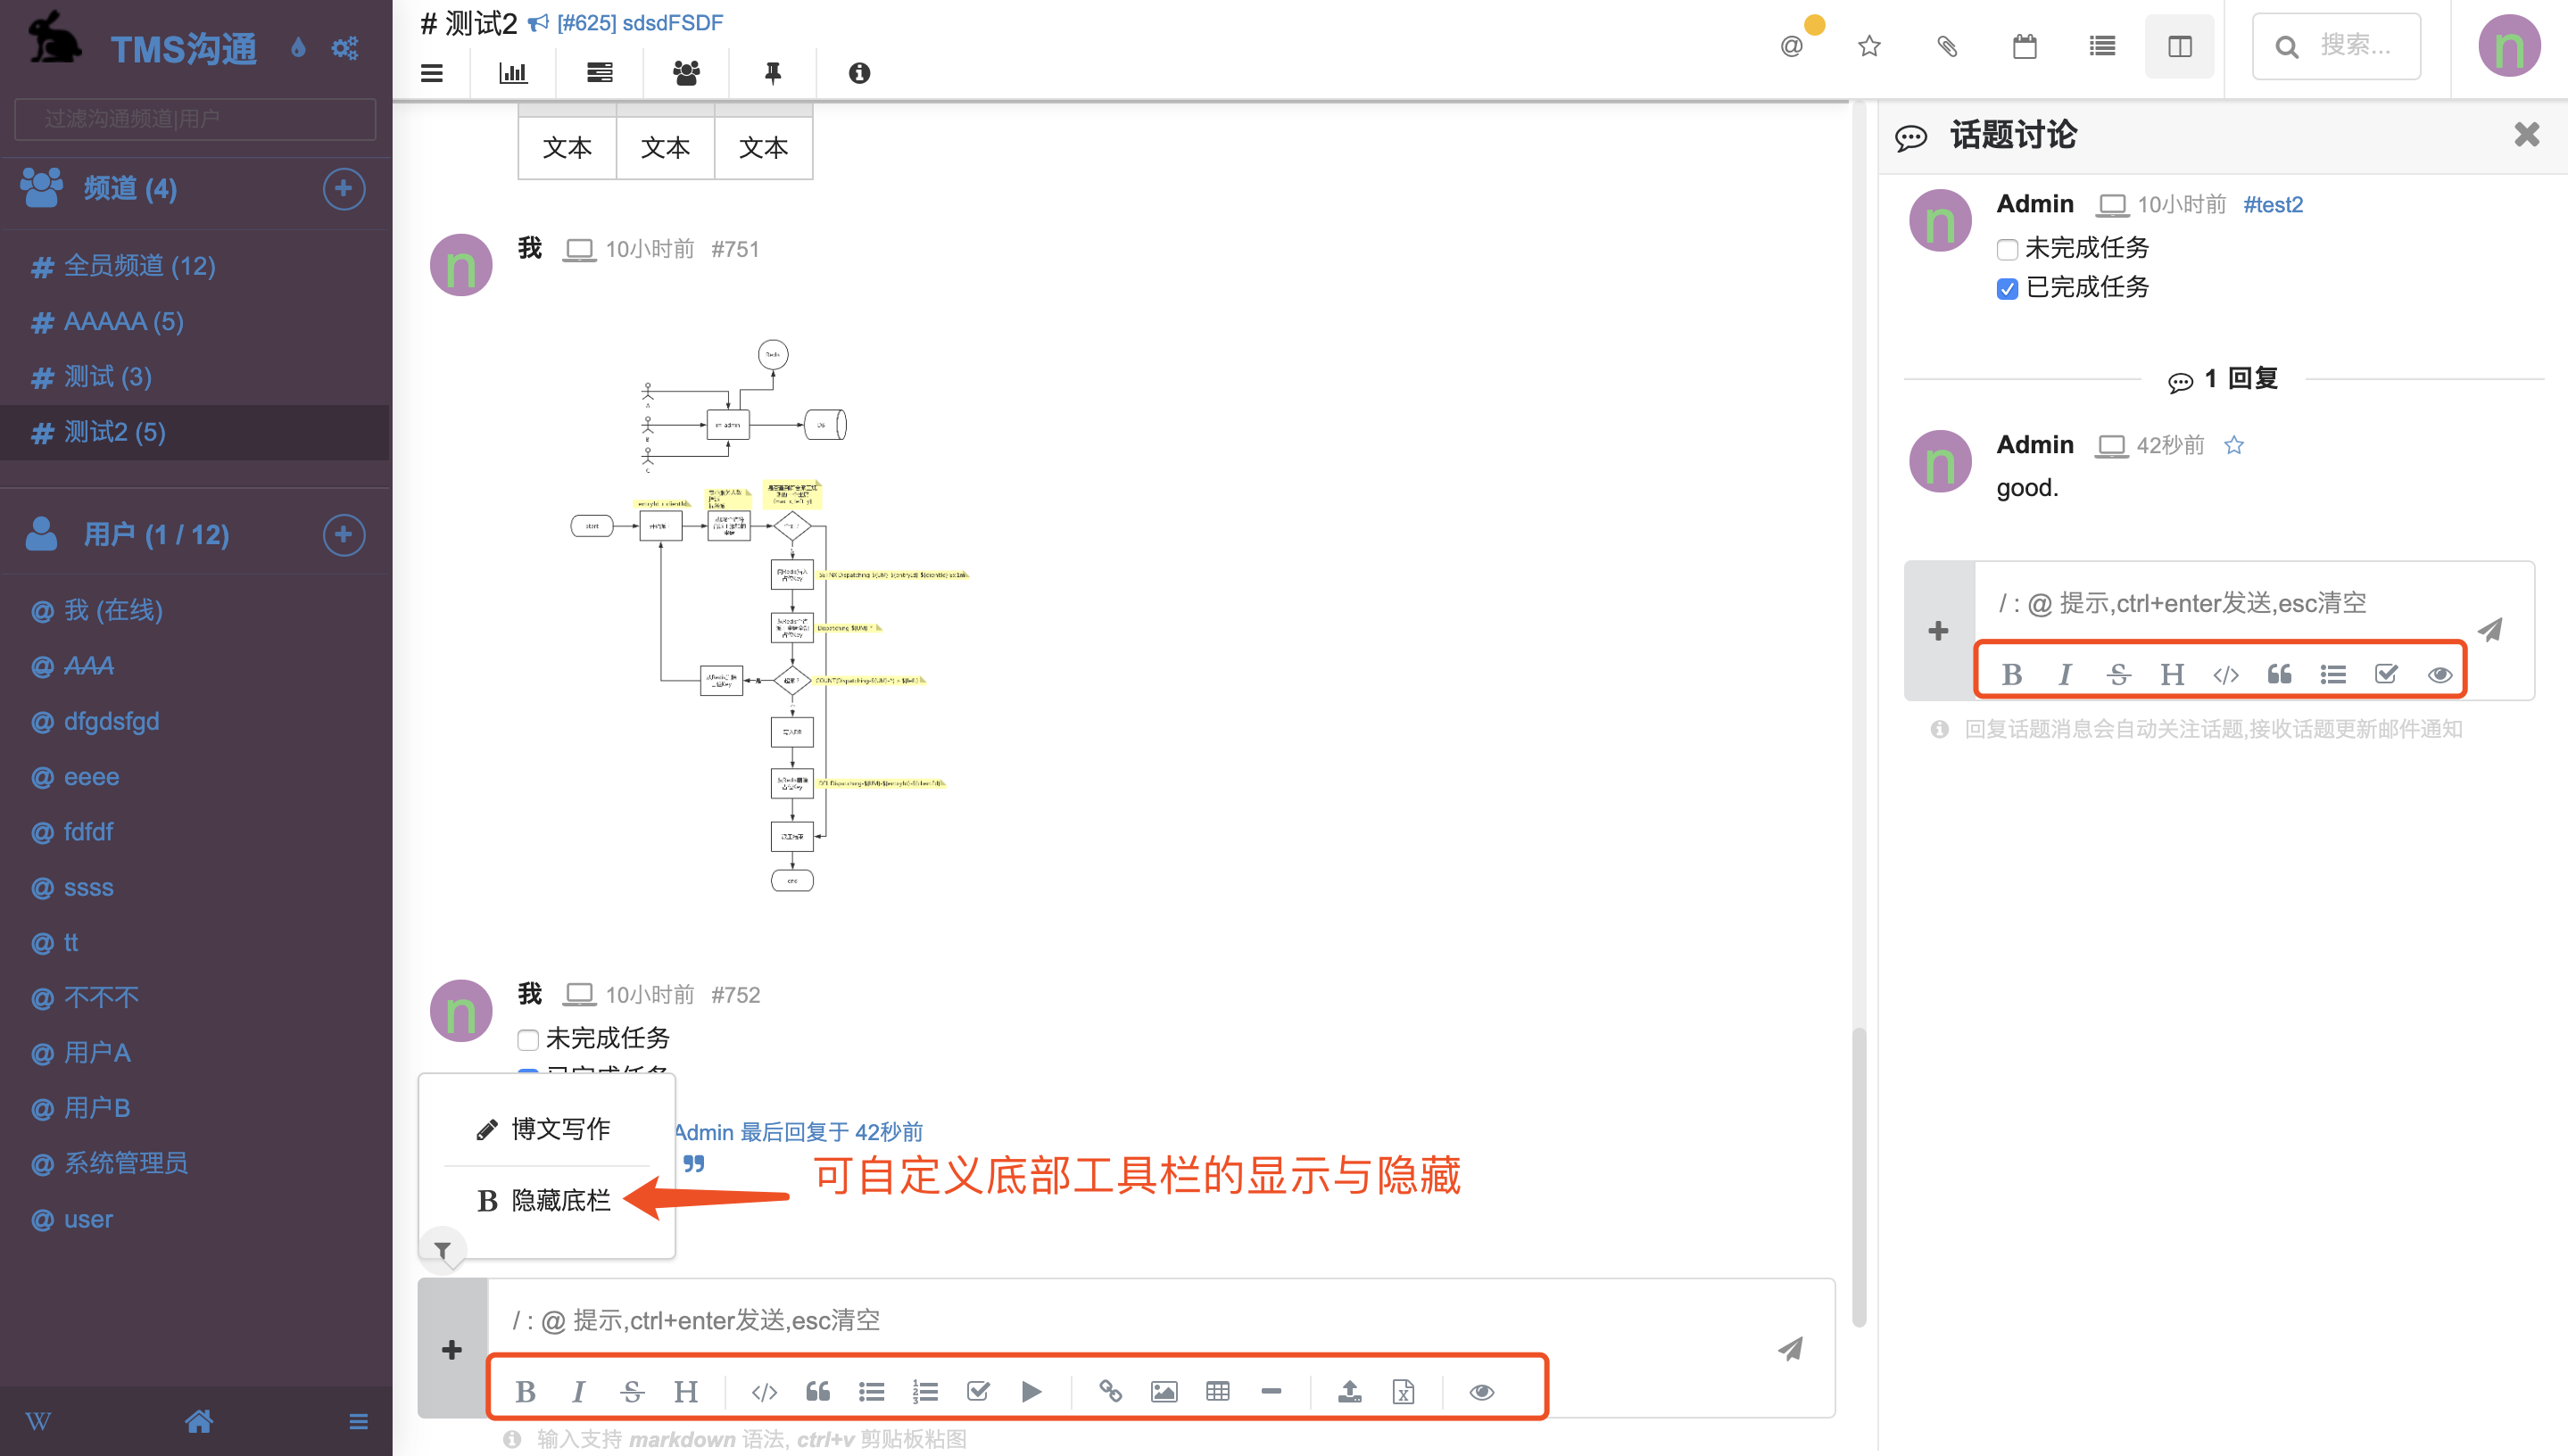Open the bar chart statistics icon
The height and width of the screenshot is (1456, 2568).
pyautogui.click(x=513, y=73)
